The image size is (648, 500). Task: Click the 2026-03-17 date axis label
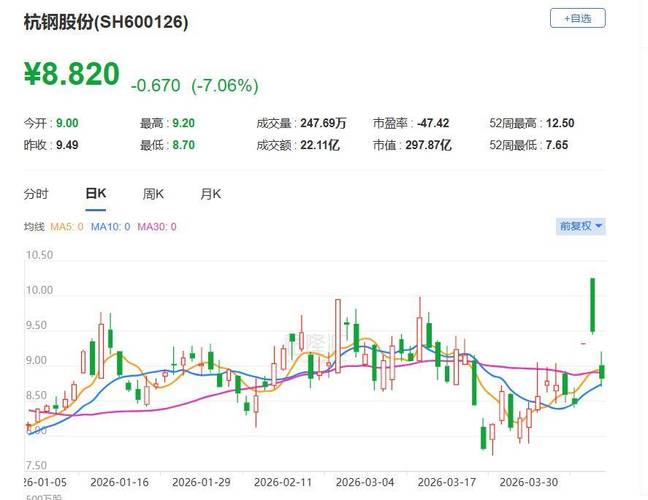[447, 482]
